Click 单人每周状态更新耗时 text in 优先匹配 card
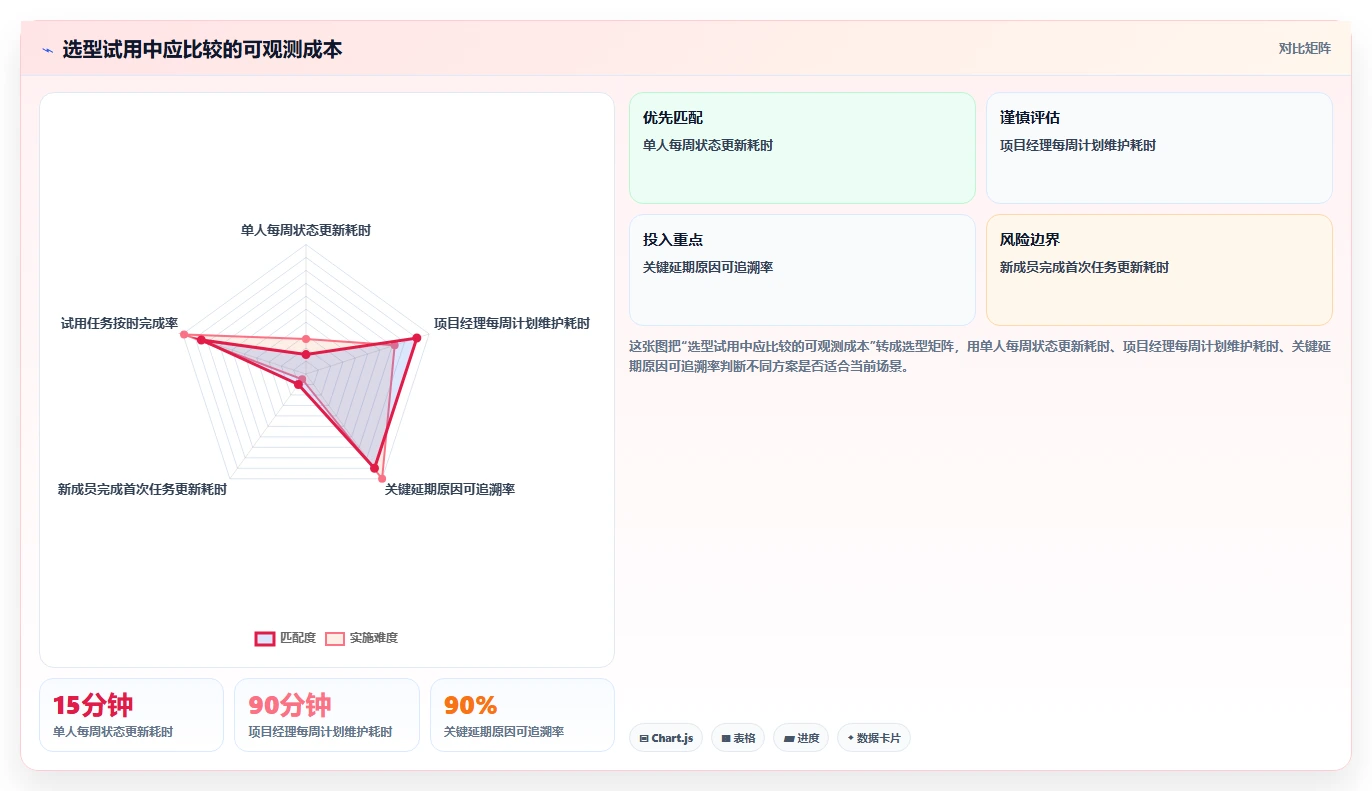This screenshot has width=1372, height=791. pyautogui.click(x=708, y=145)
